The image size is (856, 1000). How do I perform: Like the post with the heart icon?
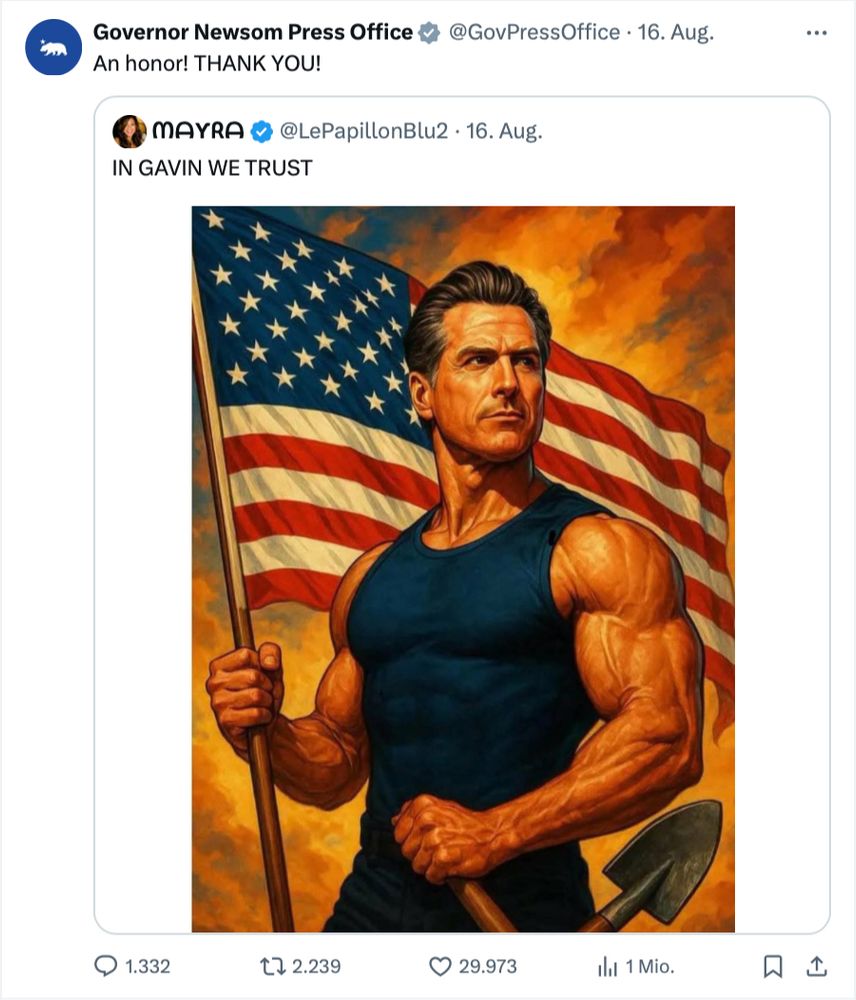coord(440,966)
